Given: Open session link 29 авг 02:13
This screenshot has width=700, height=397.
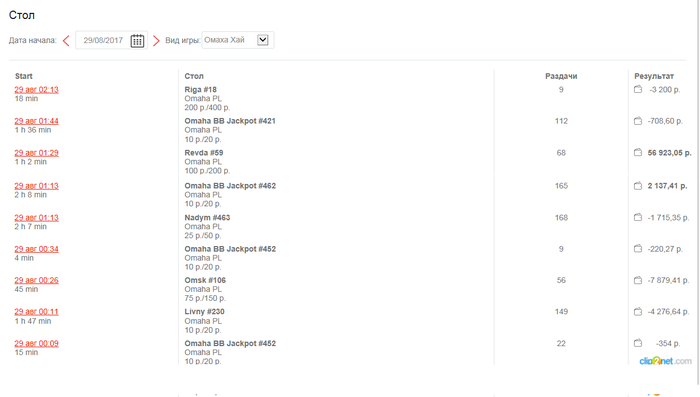Looking at the screenshot, I should (36, 90).
